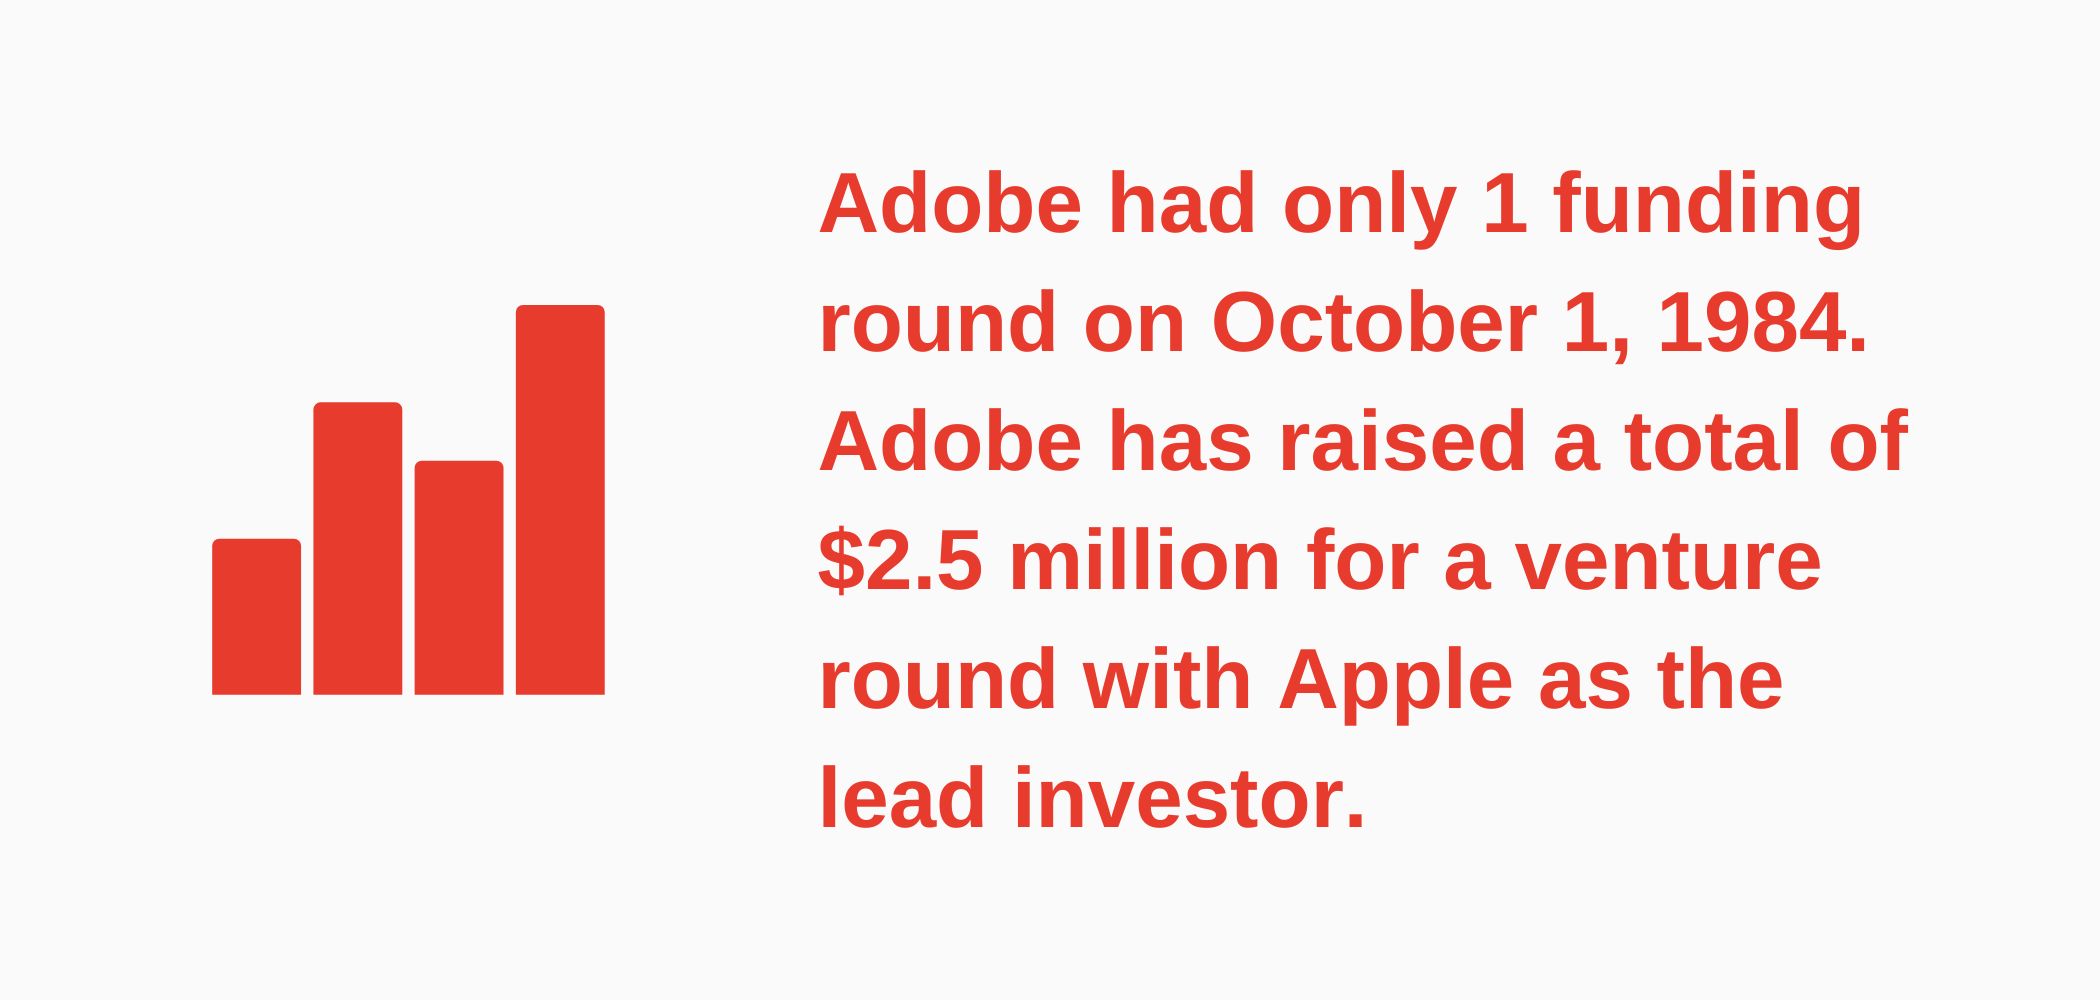Click the first word "Adobe" in heading

[950, 204]
